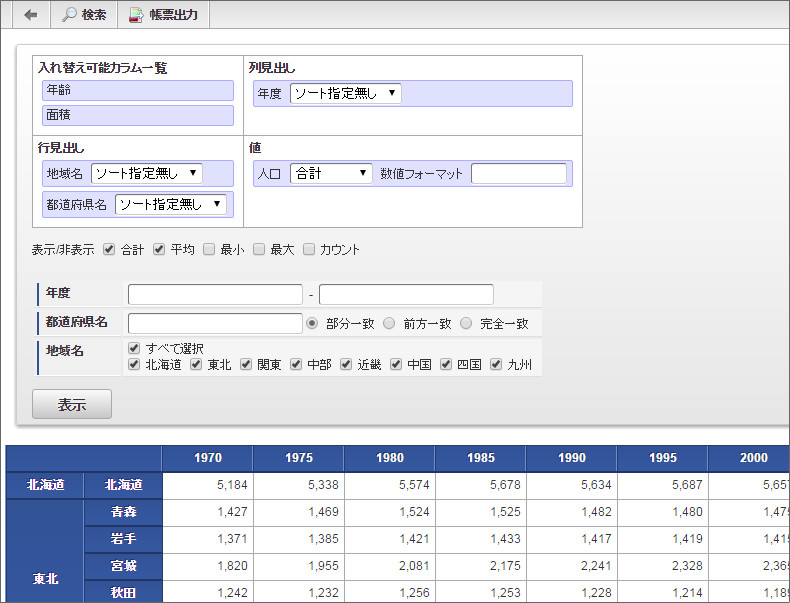Open the 地域名 sort dropdown
Image resolution: width=790 pixels, height=603 pixels.
point(147,173)
